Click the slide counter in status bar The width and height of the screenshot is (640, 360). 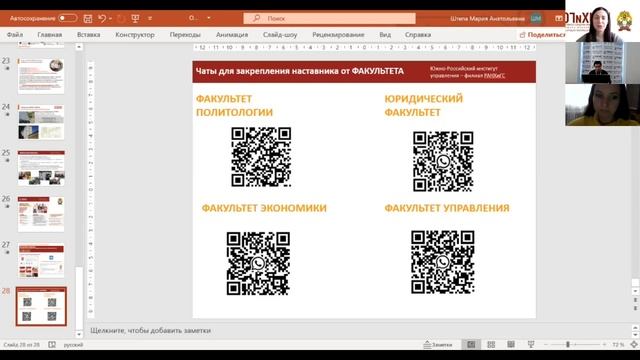(x=22, y=345)
